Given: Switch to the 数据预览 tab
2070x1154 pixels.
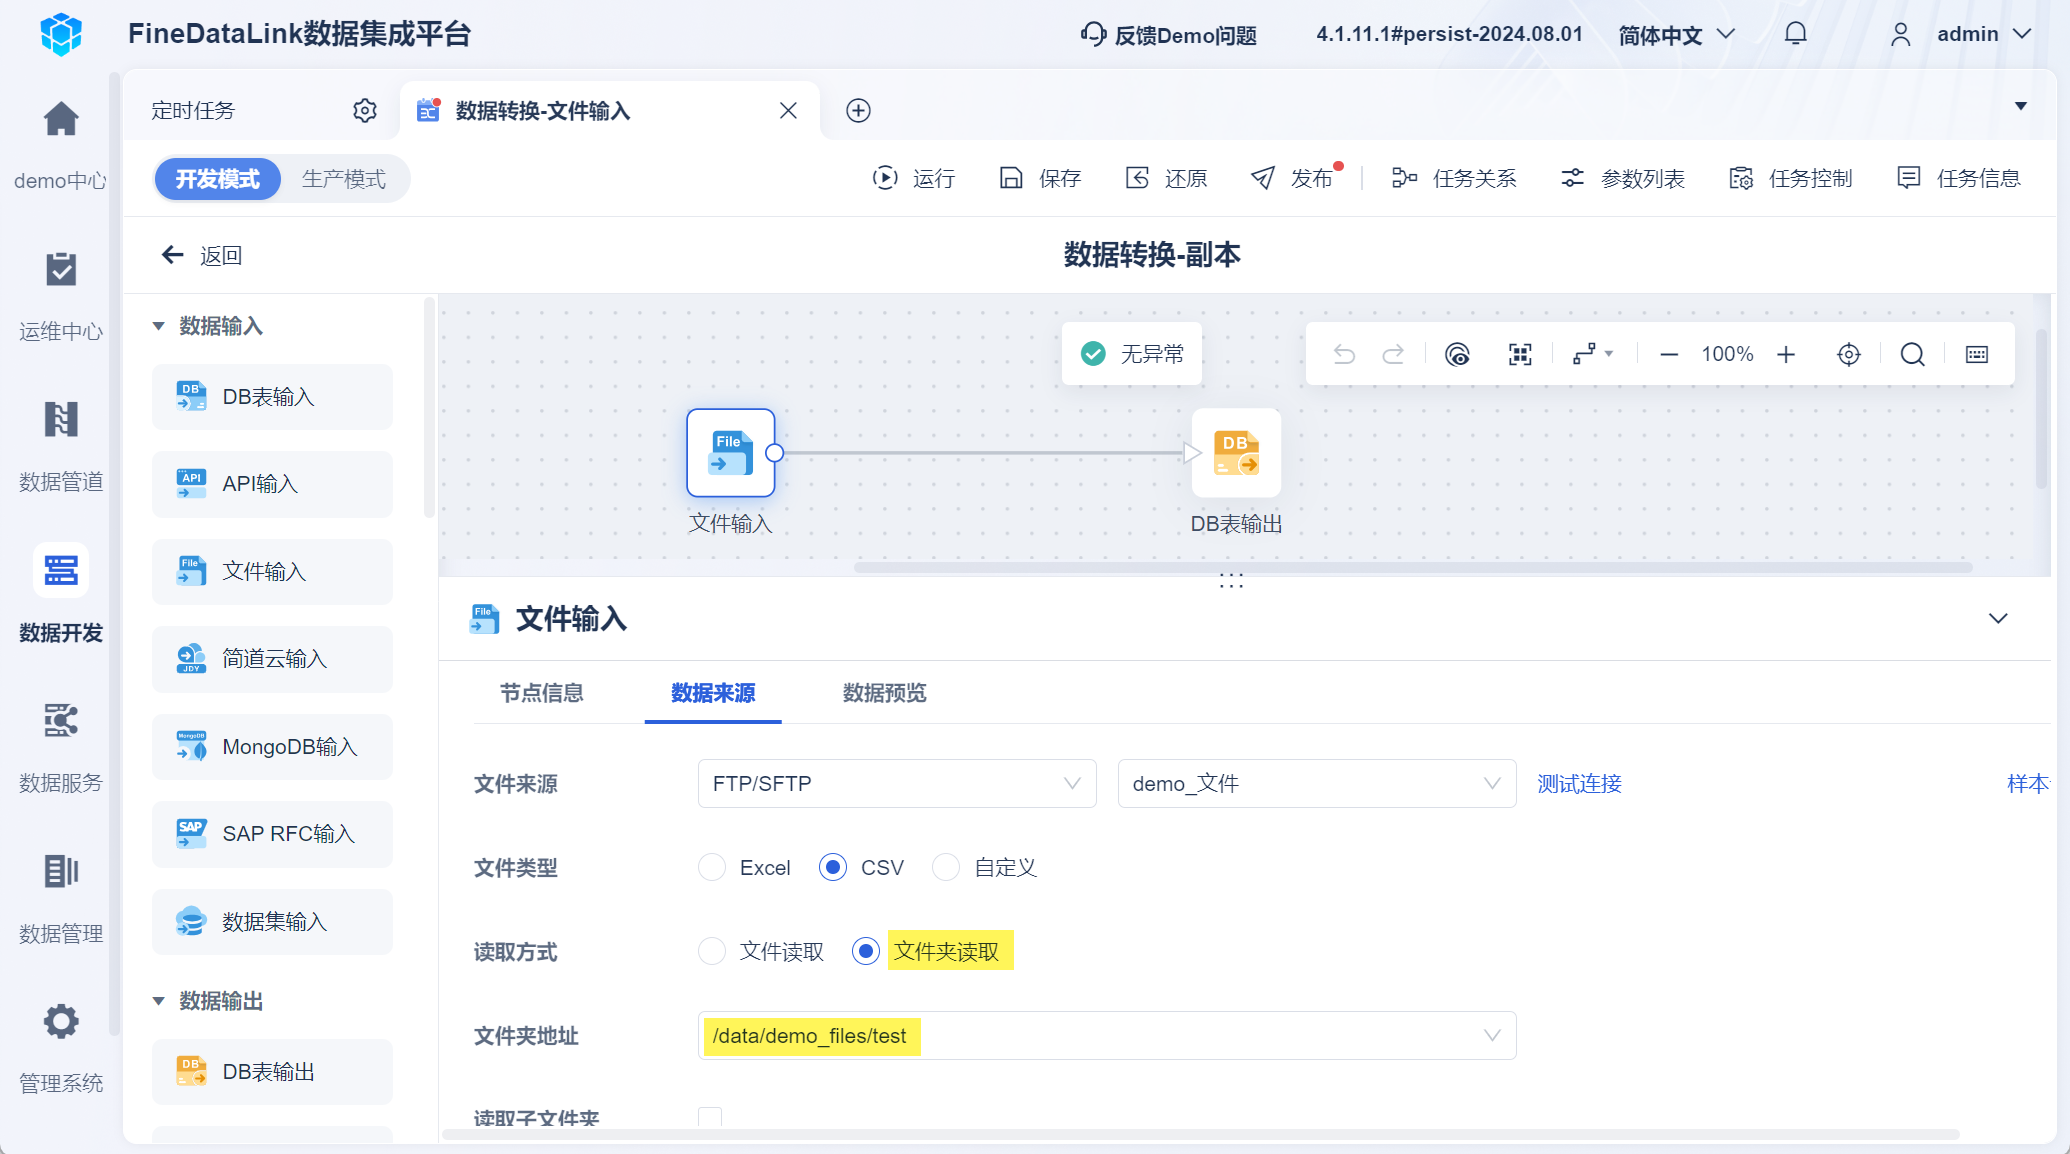Looking at the screenshot, I should pyautogui.click(x=885, y=693).
